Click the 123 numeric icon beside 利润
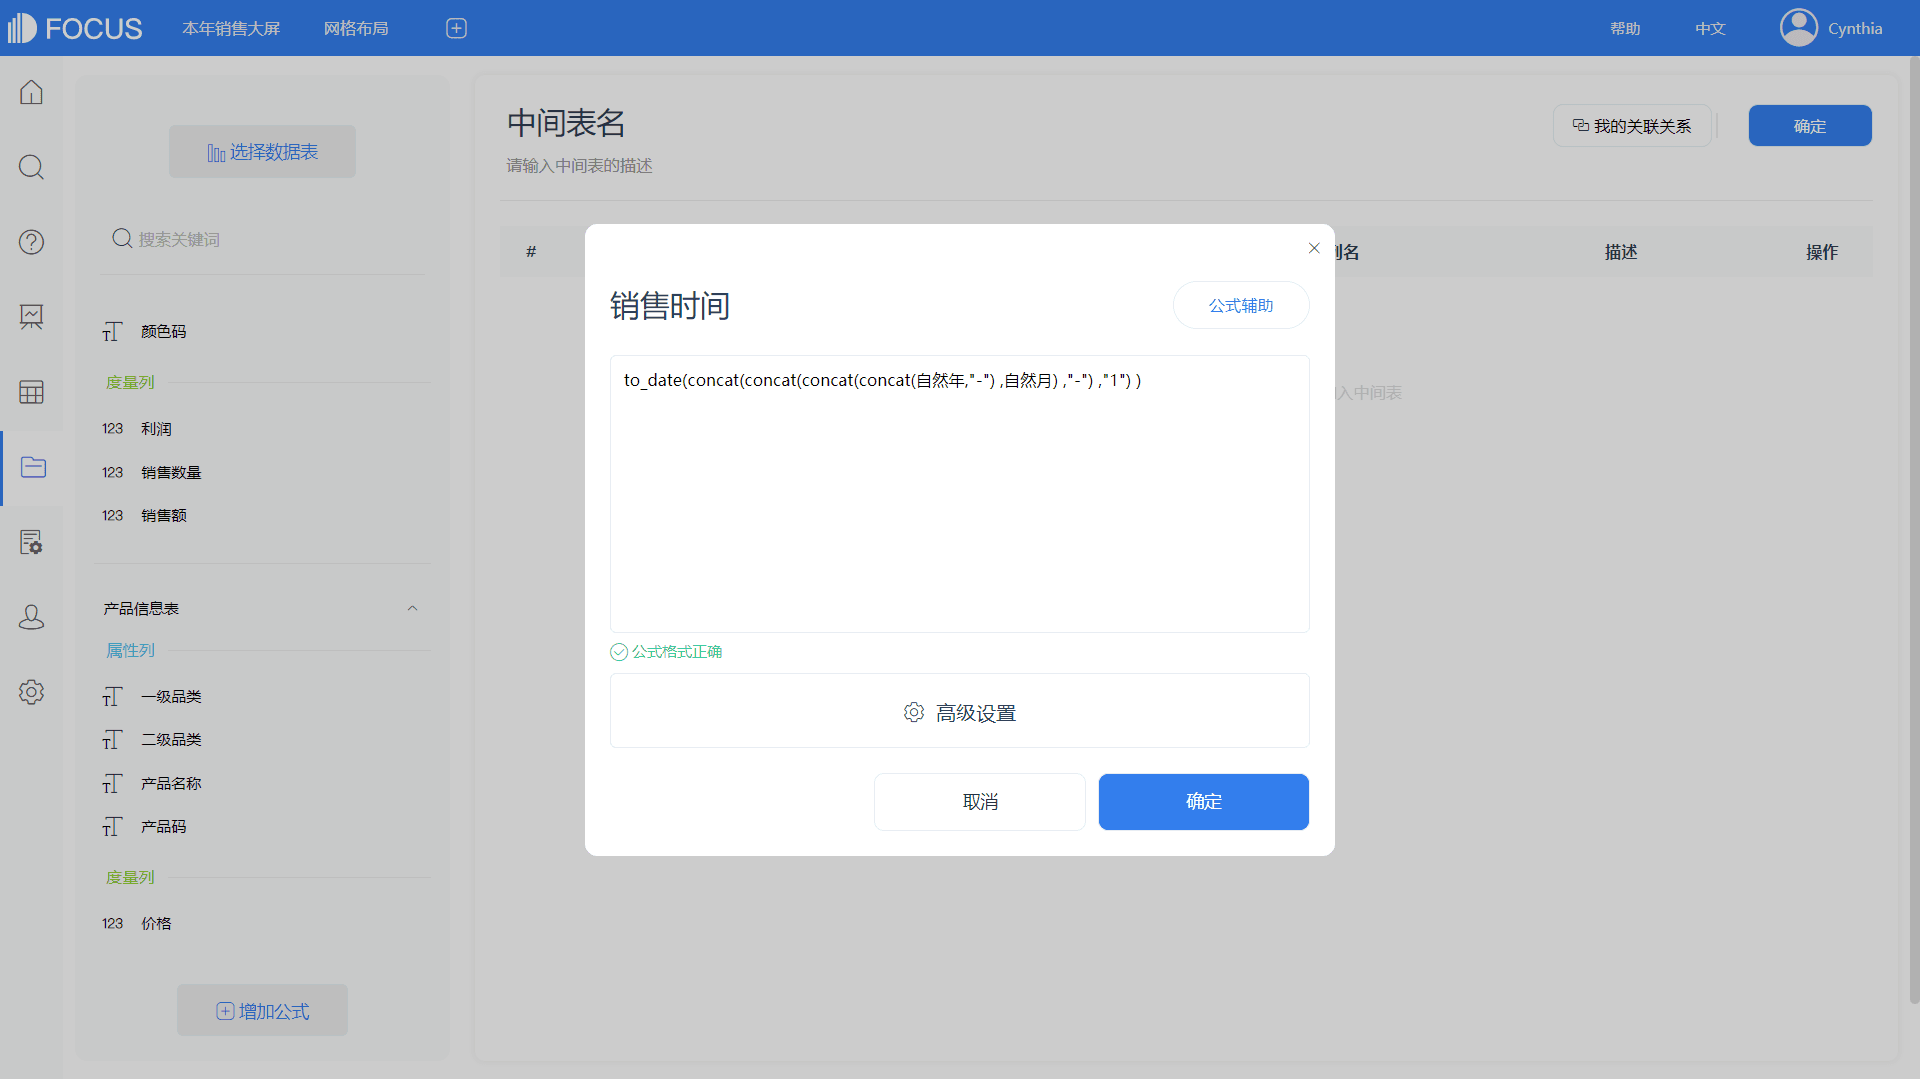This screenshot has height=1079, width=1920. pyautogui.click(x=112, y=429)
